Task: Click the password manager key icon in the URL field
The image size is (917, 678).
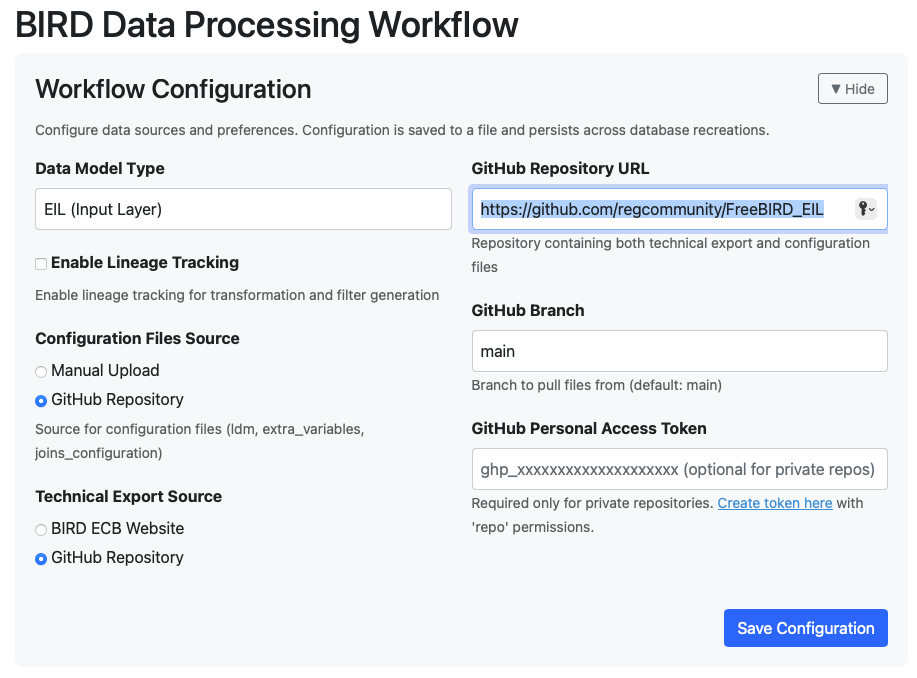Action: pos(865,209)
